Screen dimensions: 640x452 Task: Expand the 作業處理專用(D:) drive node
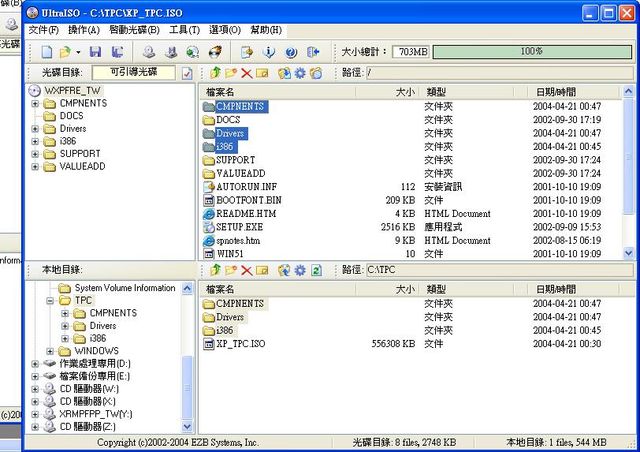pyautogui.click(x=35, y=364)
